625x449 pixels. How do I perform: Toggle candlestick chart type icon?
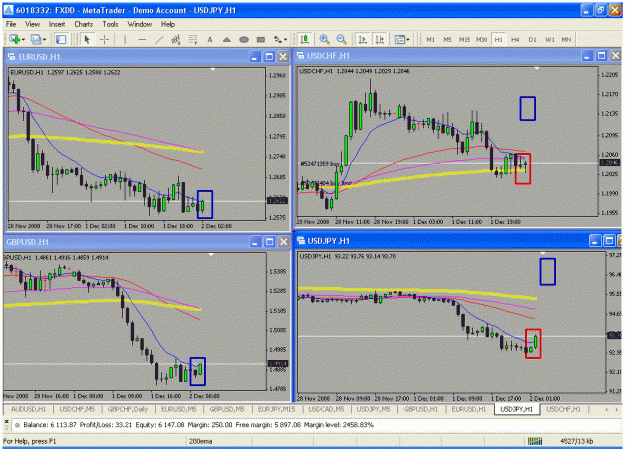point(305,39)
